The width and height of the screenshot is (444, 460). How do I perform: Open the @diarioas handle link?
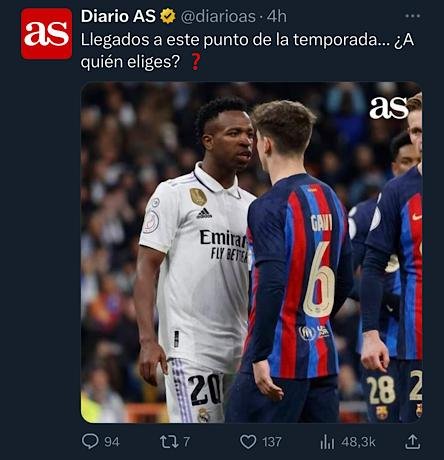[218, 17]
